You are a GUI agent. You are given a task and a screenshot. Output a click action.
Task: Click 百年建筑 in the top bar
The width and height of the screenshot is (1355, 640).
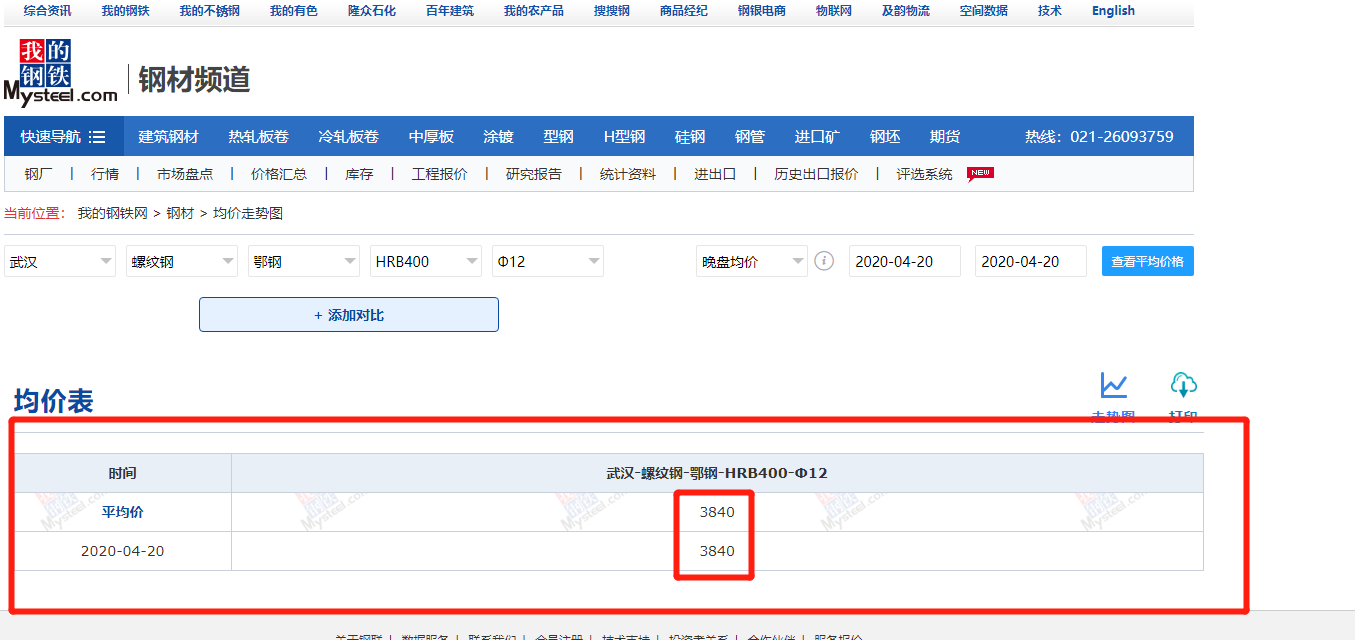click(x=450, y=11)
